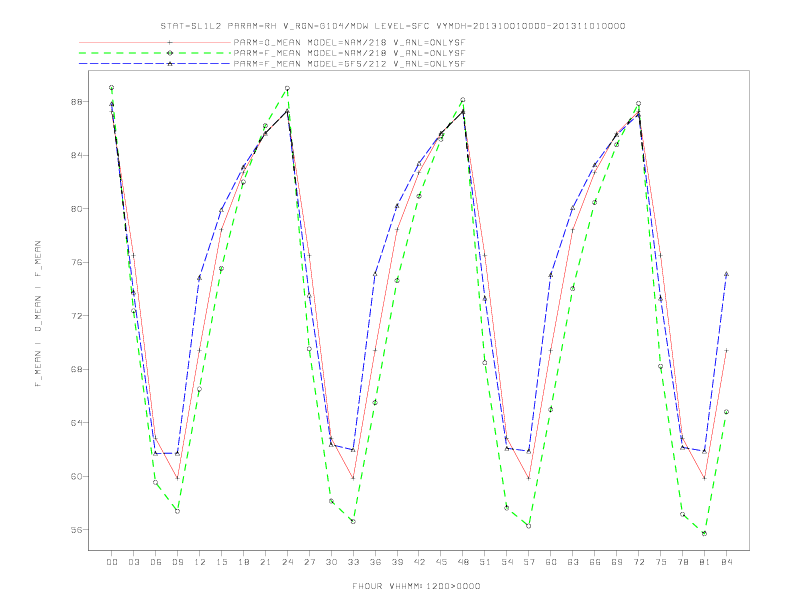Click green circle data point at hour 57
The image size is (792, 612).
pos(529,526)
